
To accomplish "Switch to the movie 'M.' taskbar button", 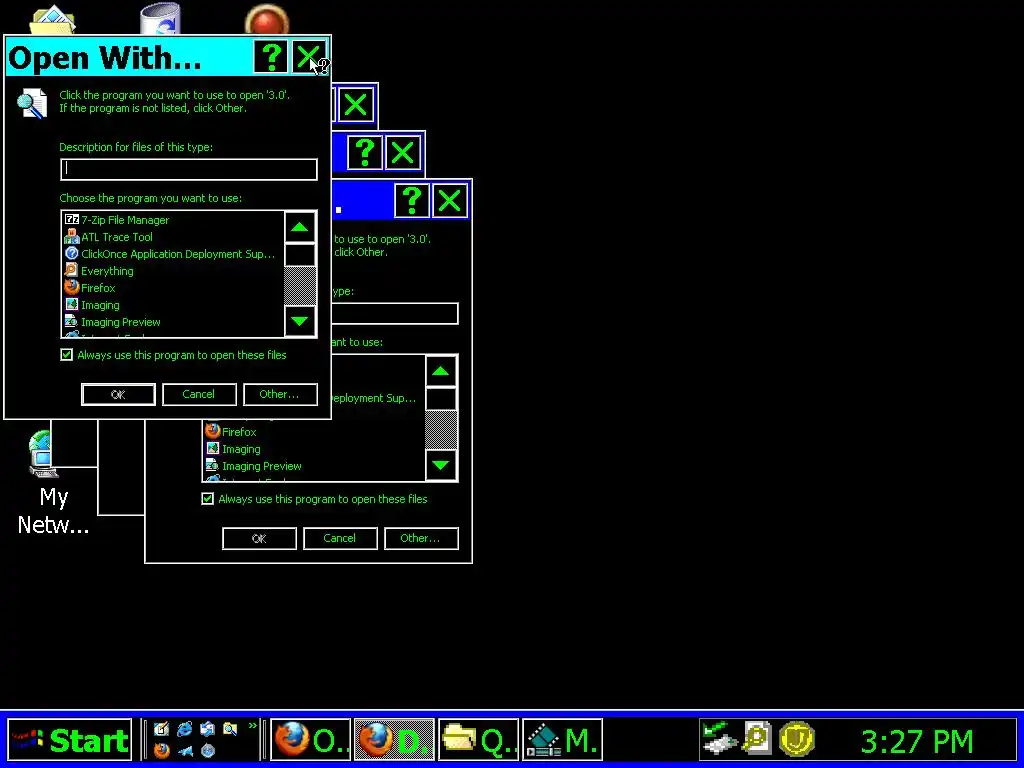I will [562, 740].
